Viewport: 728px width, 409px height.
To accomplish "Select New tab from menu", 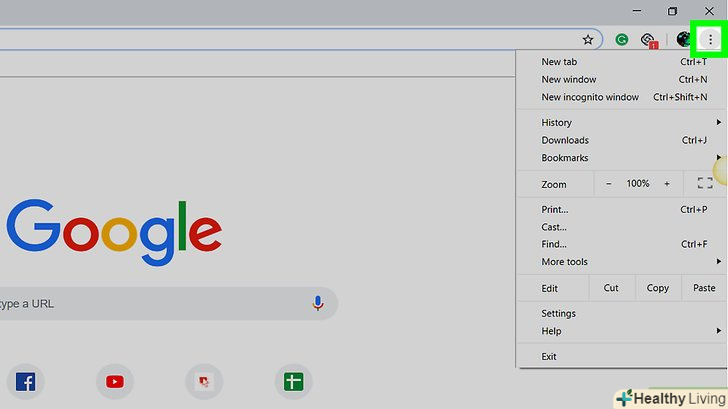I will click(x=622, y=62).
